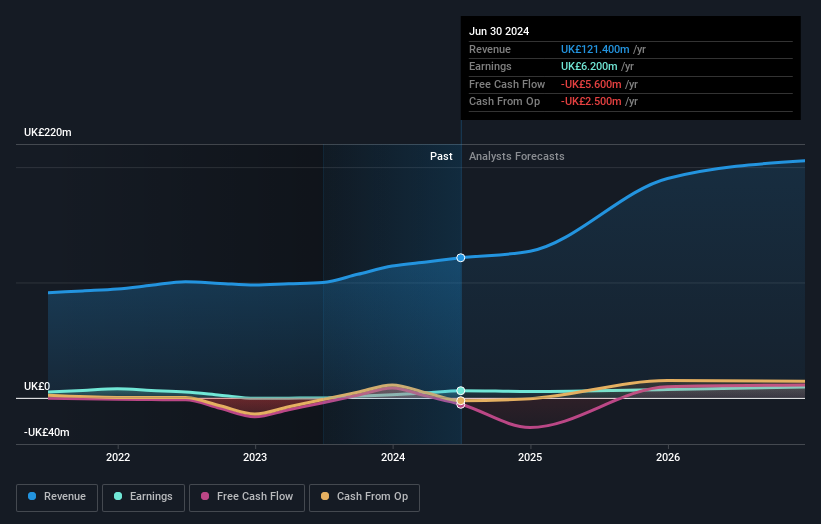The image size is (821, 524).
Task: Click the Jun 30 2024 tooltip date
Action: tap(499, 31)
